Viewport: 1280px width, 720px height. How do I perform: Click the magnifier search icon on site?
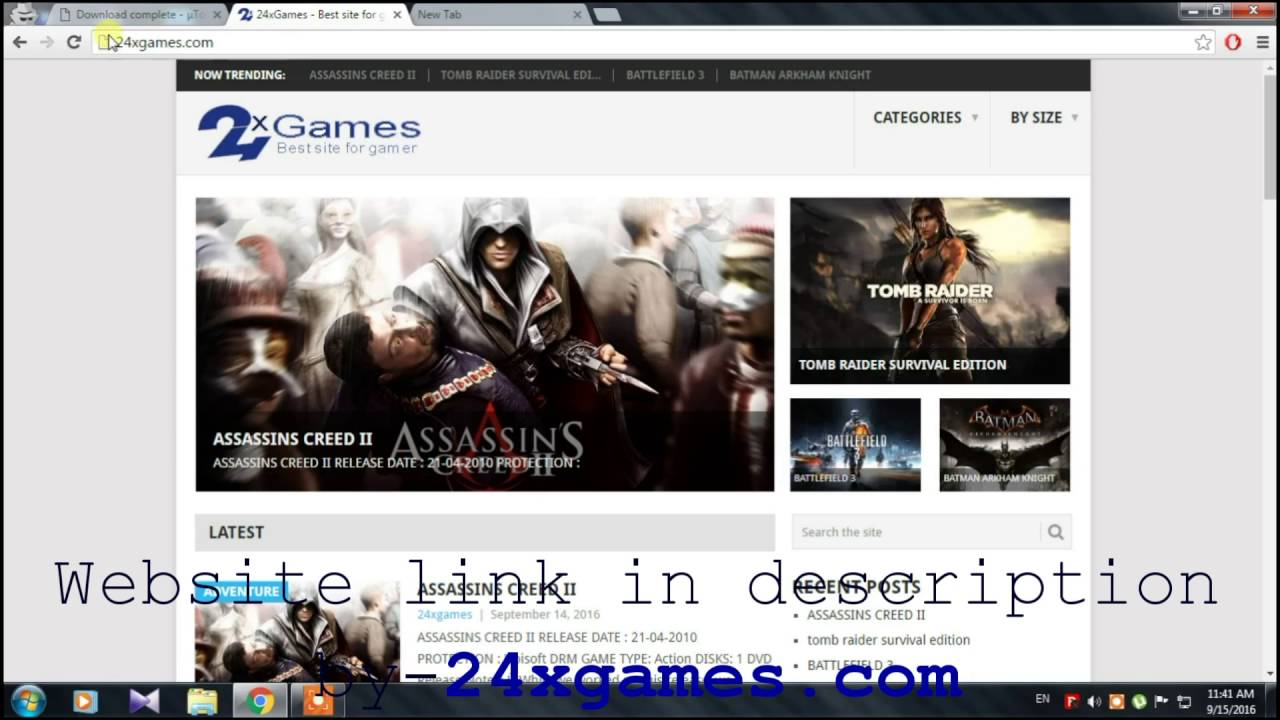[1055, 532]
